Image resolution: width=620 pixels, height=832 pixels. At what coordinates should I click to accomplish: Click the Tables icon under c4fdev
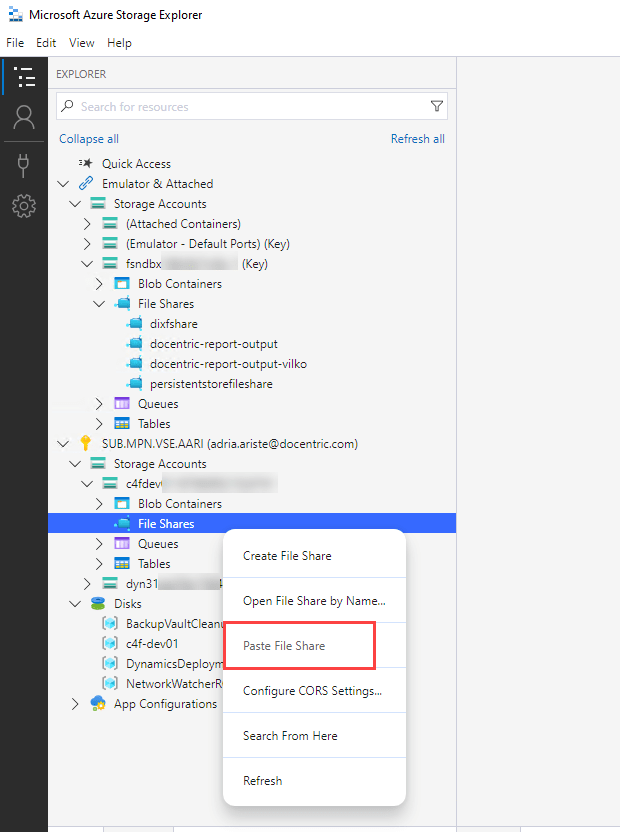click(x=122, y=564)
